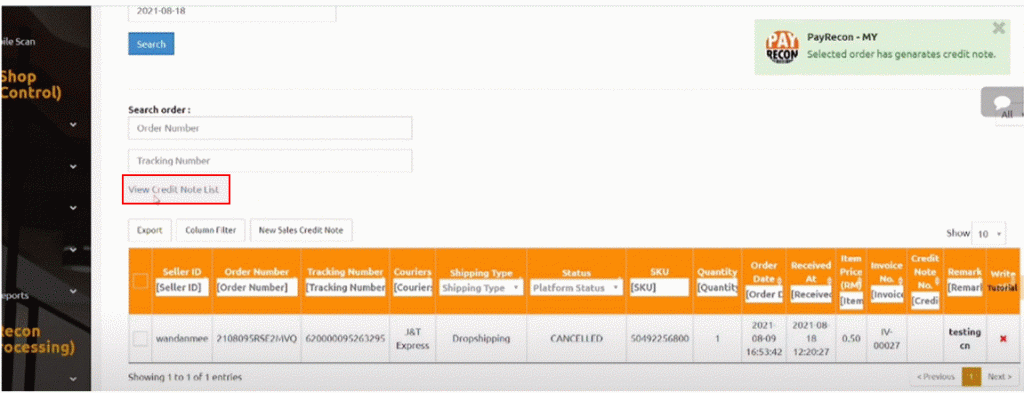Open the Platform Status filter dropdown
The height and width of the screenshot is (393, 1024).
point(576,287)
